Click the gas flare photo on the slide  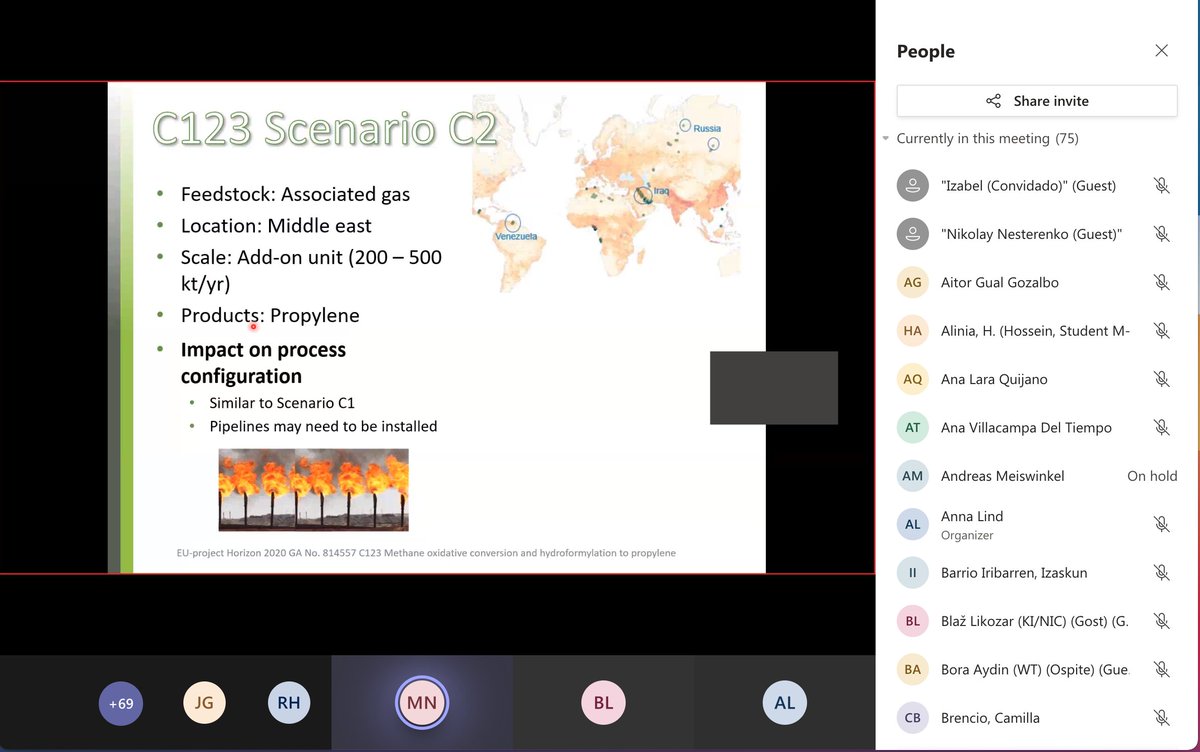pyautogui.click(x=313, y=490)
